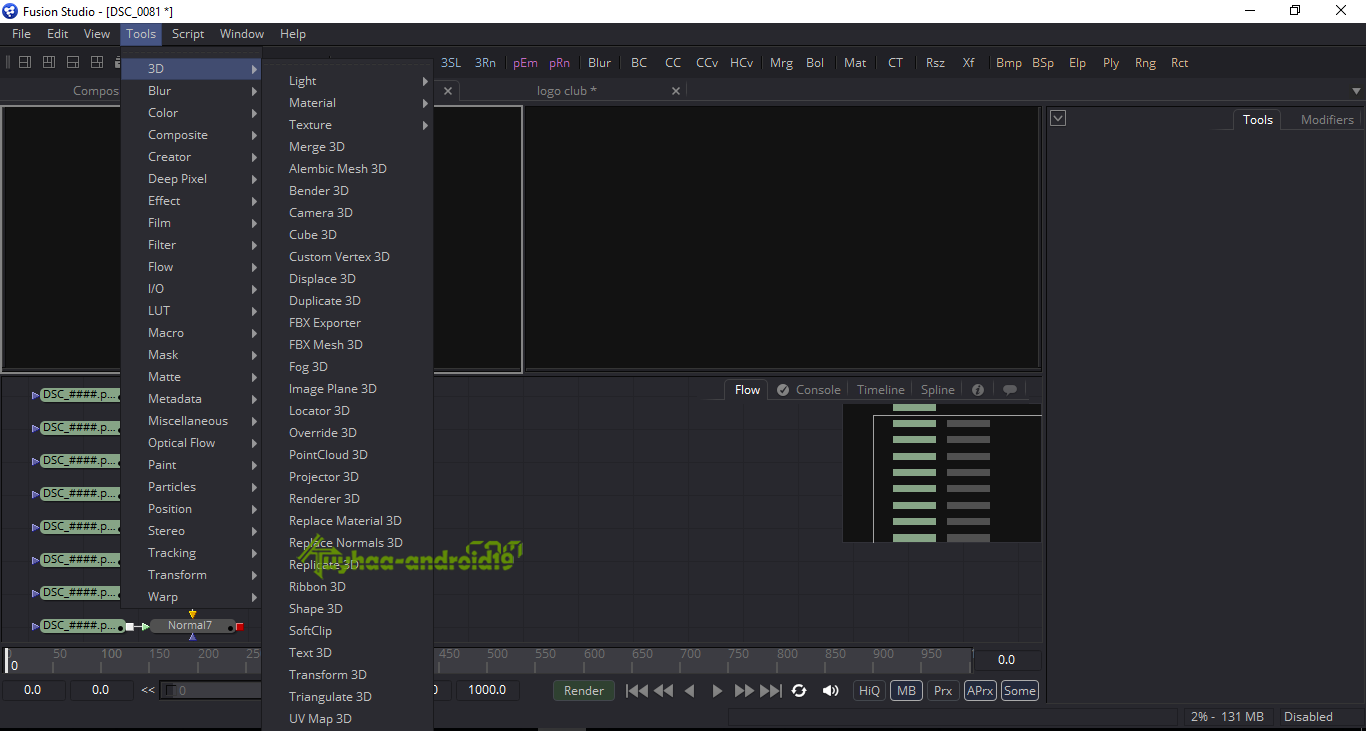Image resolution: width=1366 pixels, height=731 pixels.
Task: Add the Bol channel booleans tool
Action: (815, 62)
